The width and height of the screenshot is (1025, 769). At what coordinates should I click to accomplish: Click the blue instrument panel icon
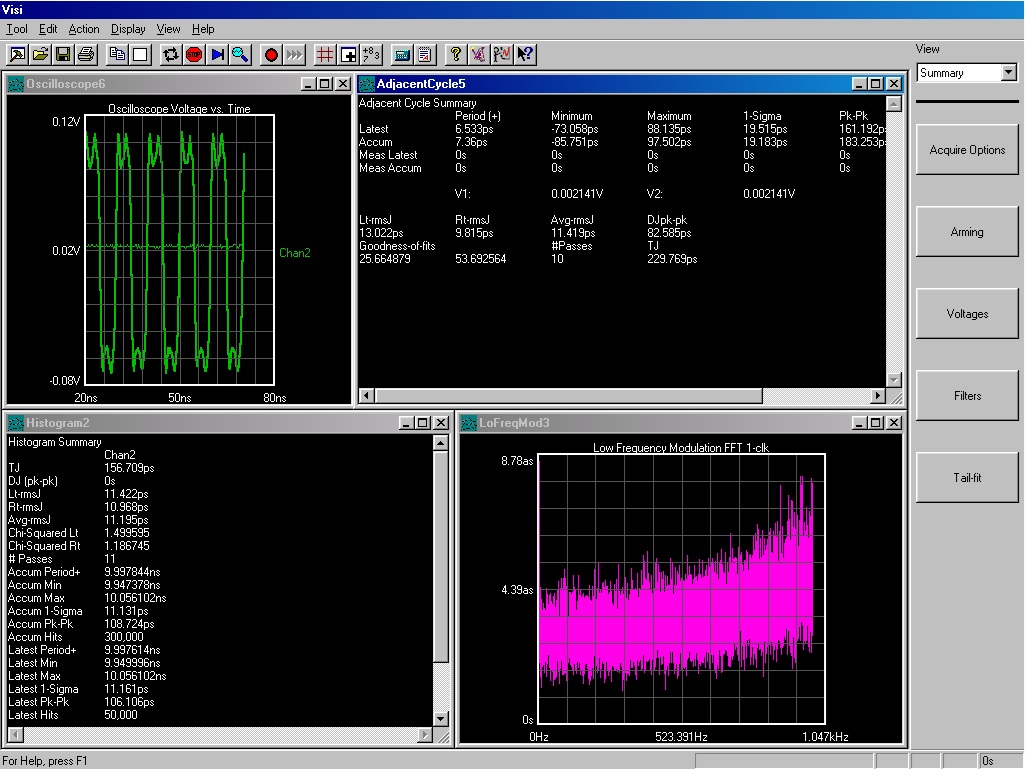click(402, 55)
